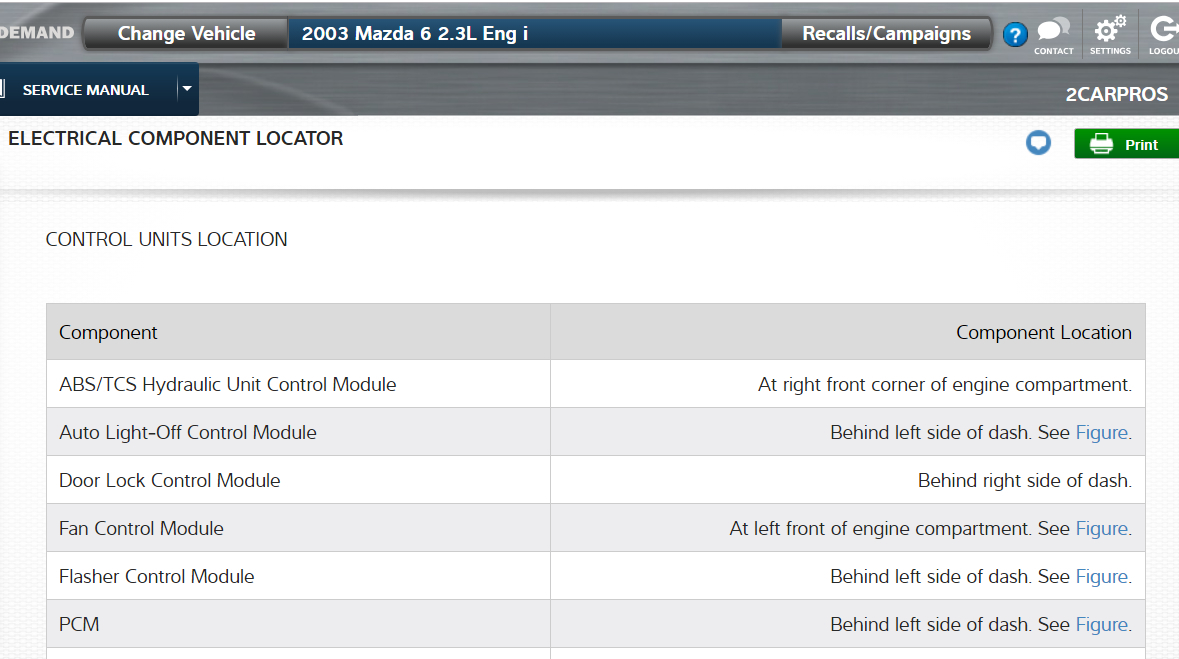Open Figure link for Fan Control Module
The image size is (1179, 659).
(x=1101, y=529)
